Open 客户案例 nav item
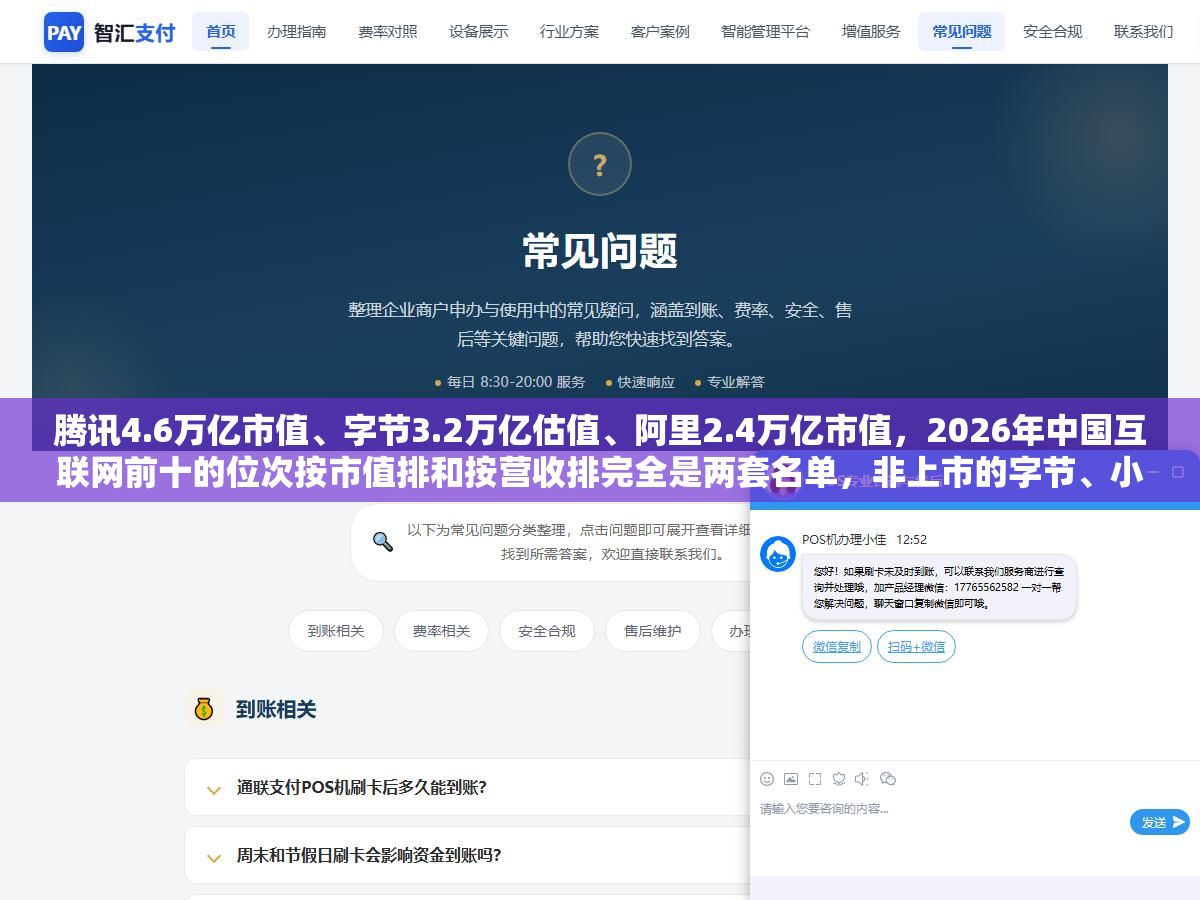 (660, 32)
